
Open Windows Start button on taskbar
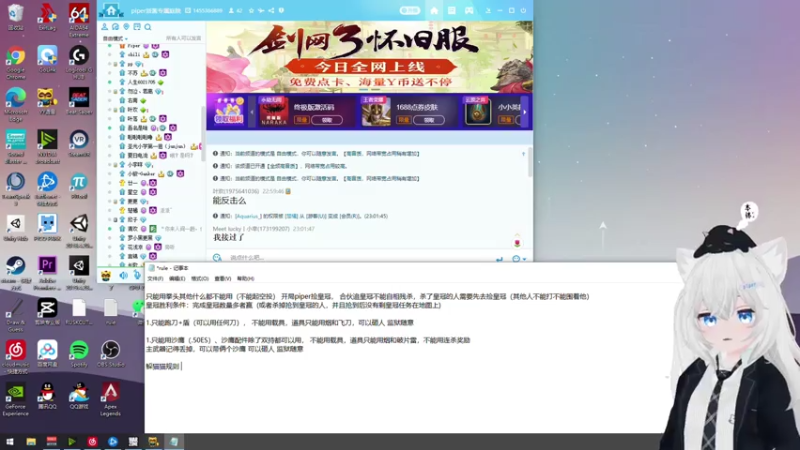pyautogui.click(x=10, y=441)
